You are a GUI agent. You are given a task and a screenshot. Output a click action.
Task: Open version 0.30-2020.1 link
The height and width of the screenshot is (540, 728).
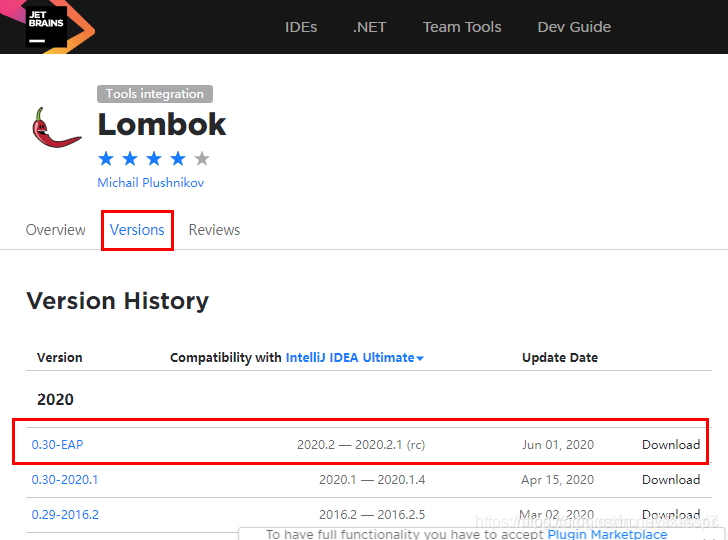pos(65,480)
